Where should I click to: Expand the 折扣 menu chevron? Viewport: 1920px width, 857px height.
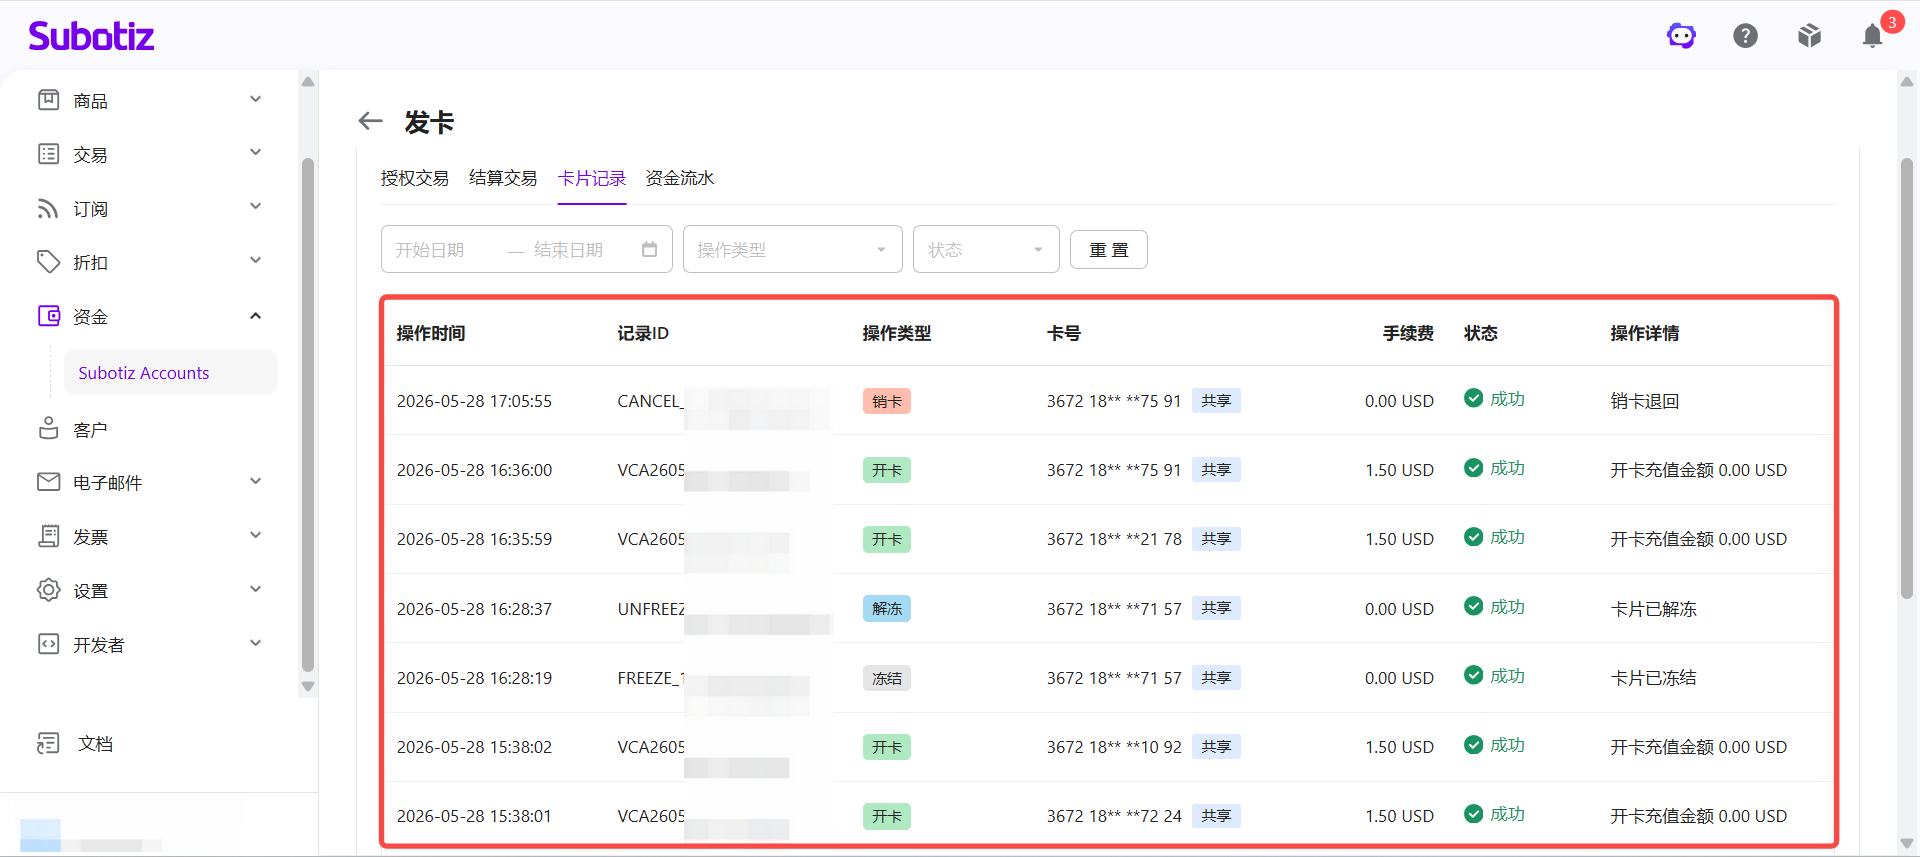point(255,260)
